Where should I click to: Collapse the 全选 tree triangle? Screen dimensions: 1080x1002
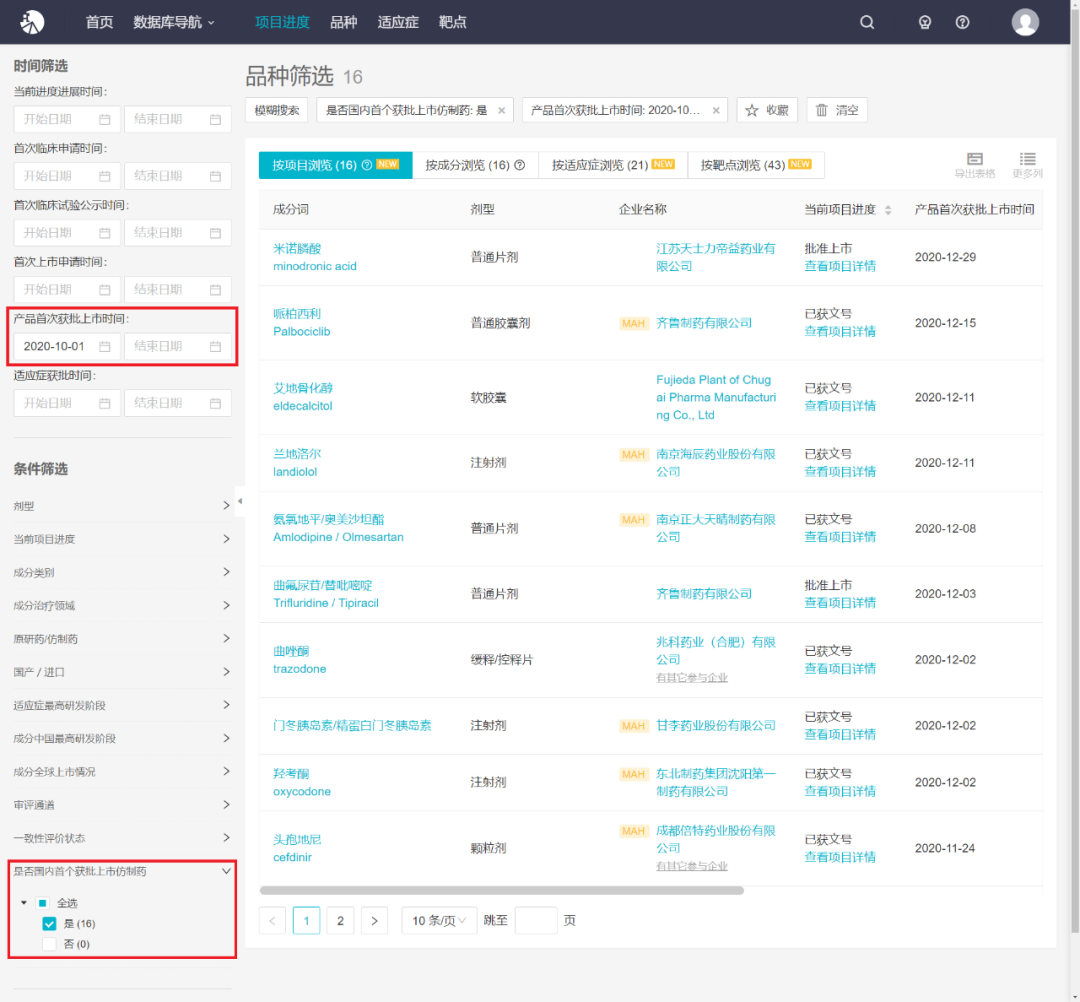[x=24, y=903]
